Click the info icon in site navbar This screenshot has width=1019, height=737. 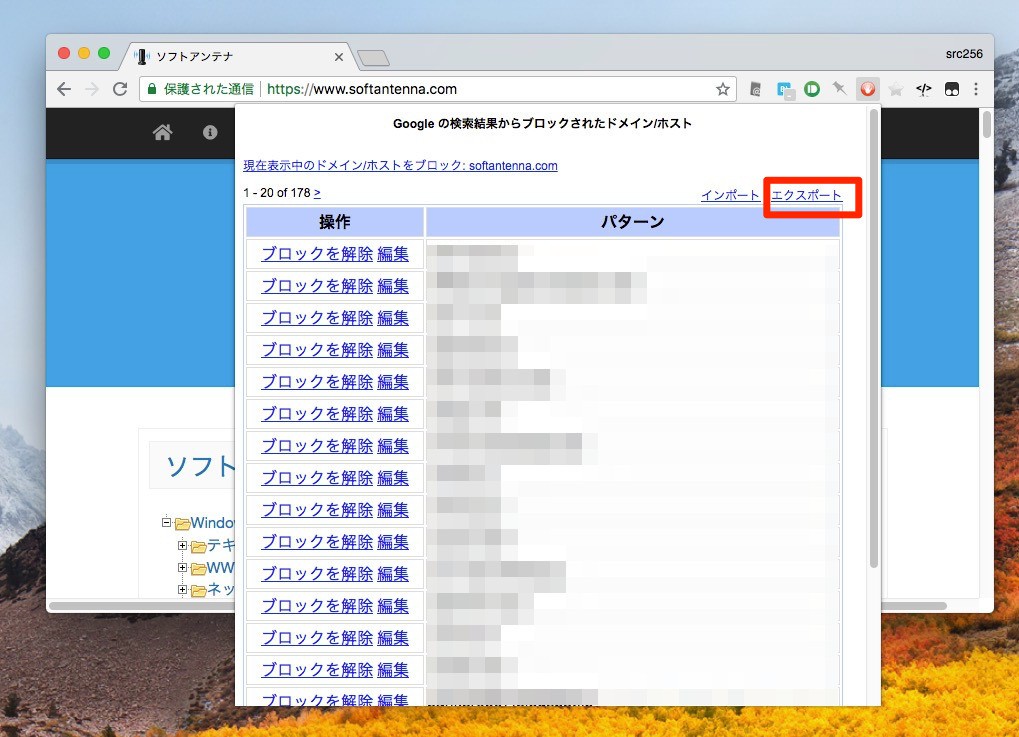[x=210, y=132]
